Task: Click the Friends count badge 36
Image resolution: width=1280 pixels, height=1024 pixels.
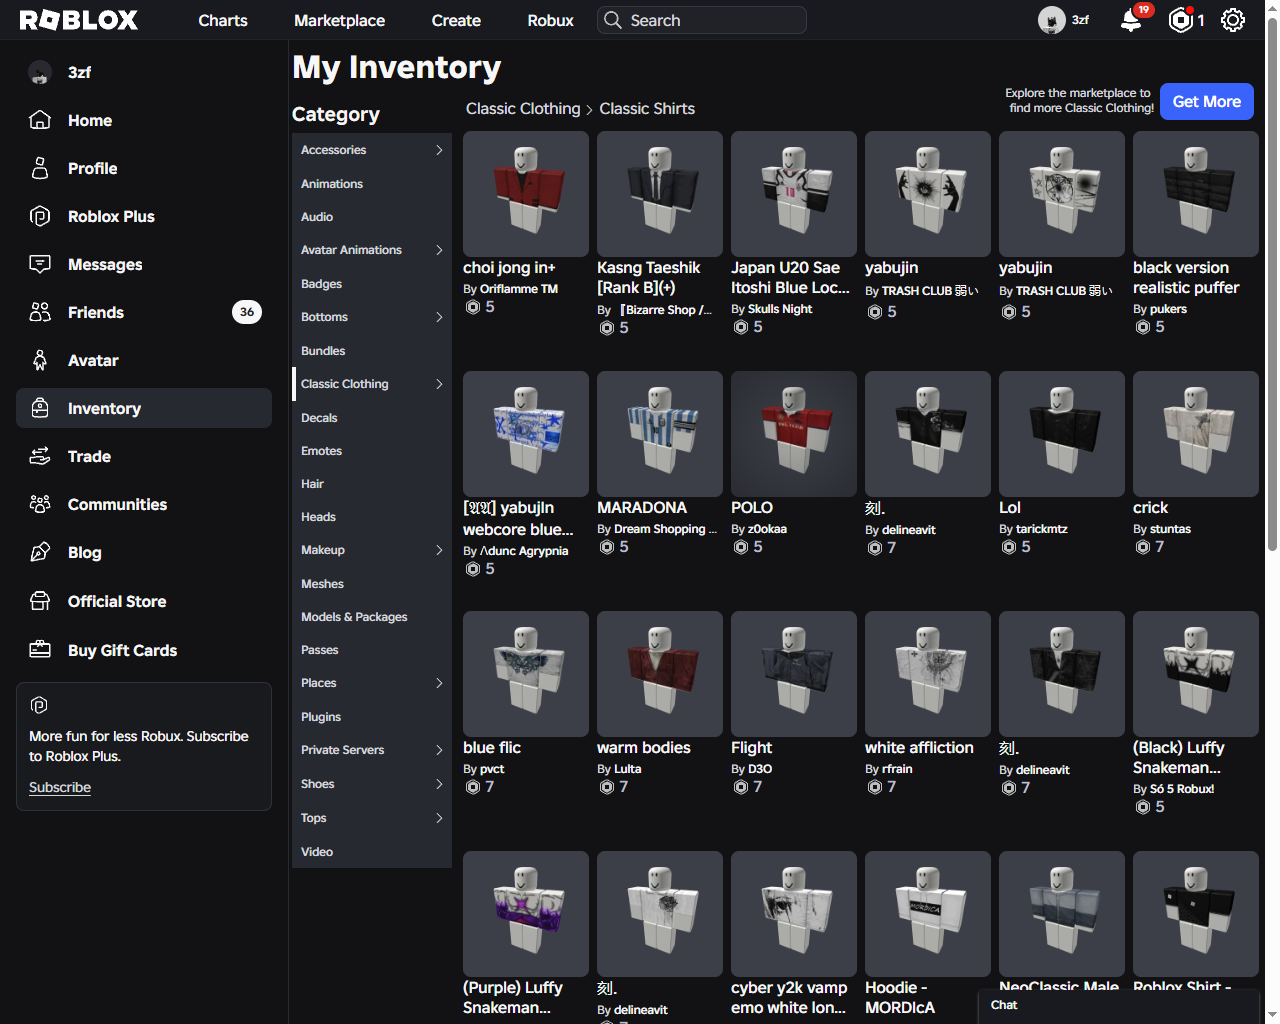Action: (247, 312)
